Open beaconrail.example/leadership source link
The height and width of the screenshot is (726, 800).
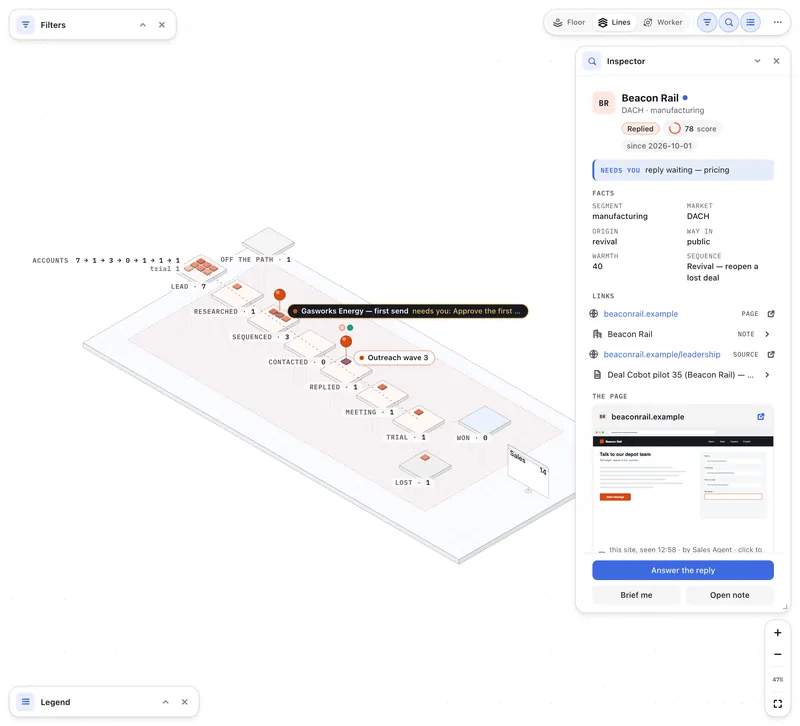click(x=662, y=355)
